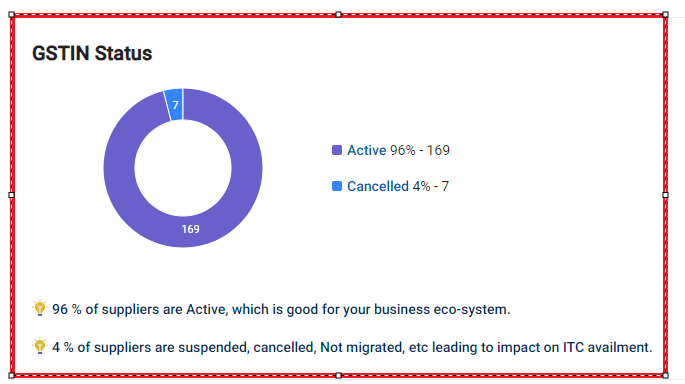Click the bottom-left selection handle

click(12, 375)
